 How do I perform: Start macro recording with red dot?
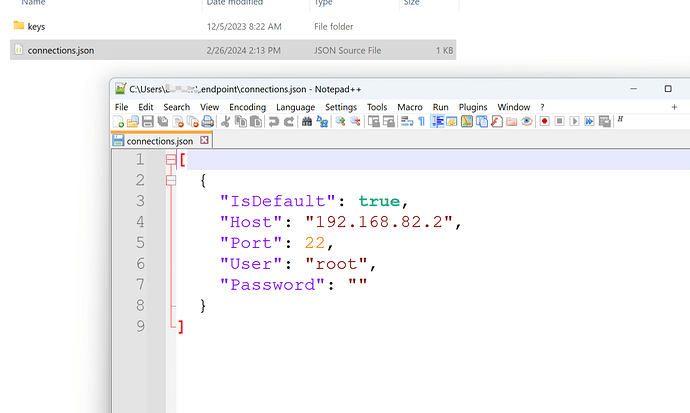[x=544, y=121]
